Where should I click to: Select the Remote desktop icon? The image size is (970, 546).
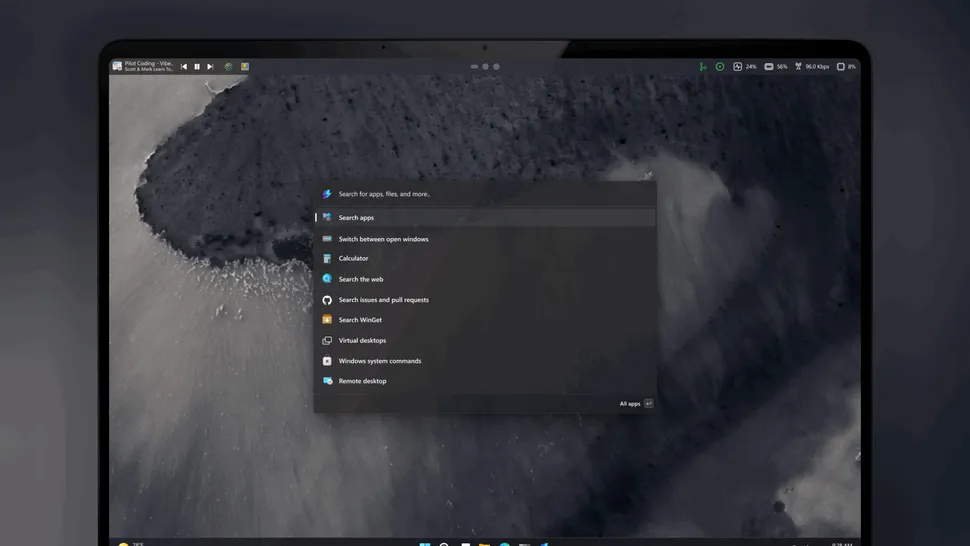click(x=327, y=381)
